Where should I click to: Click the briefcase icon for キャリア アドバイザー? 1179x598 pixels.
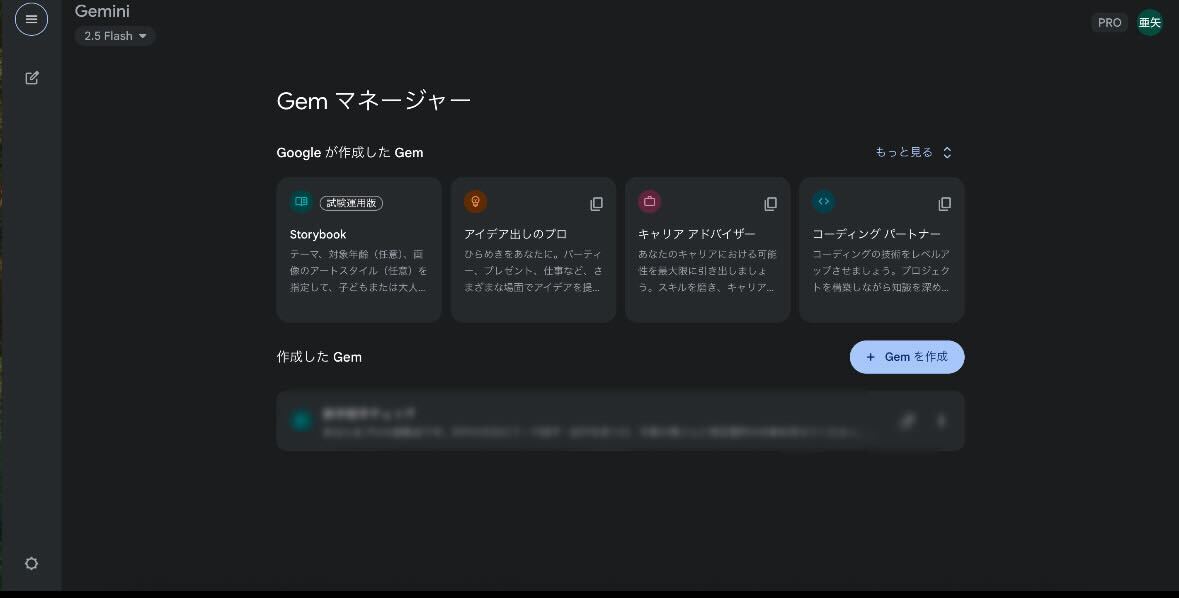[x=650, y=202]
